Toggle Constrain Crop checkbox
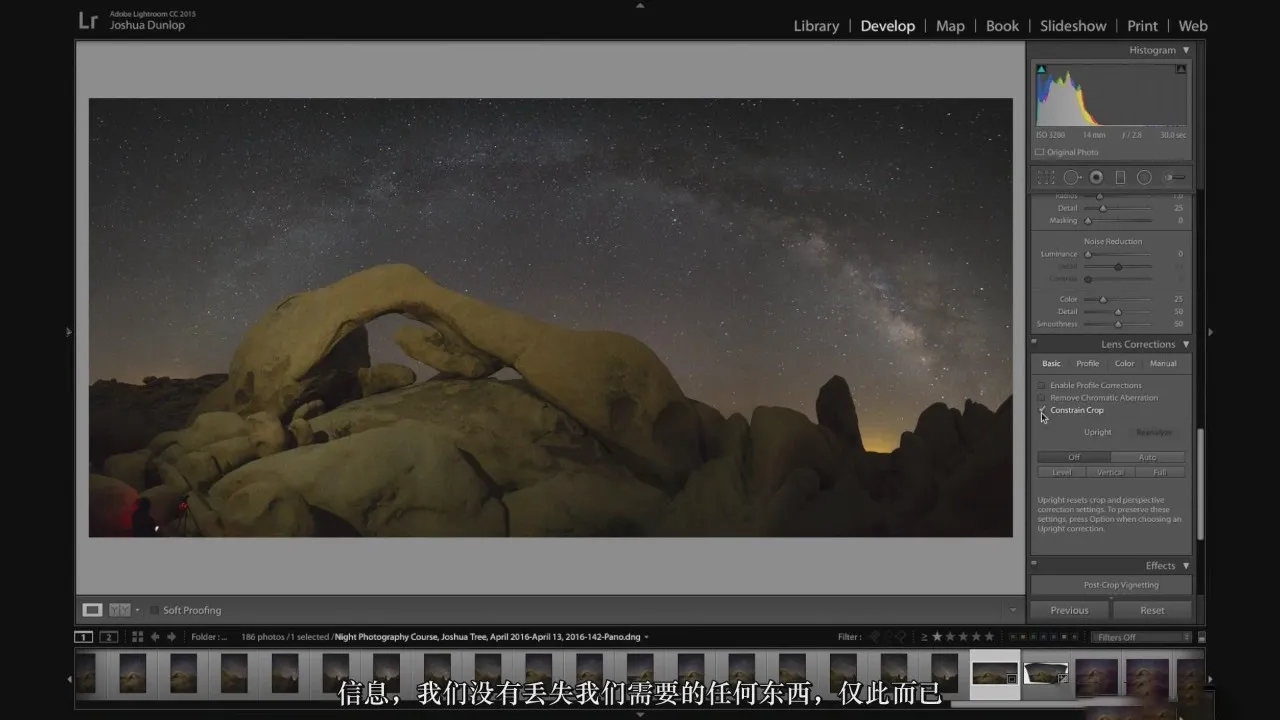The image size is (1280, 720). (x=1041, y=410)
